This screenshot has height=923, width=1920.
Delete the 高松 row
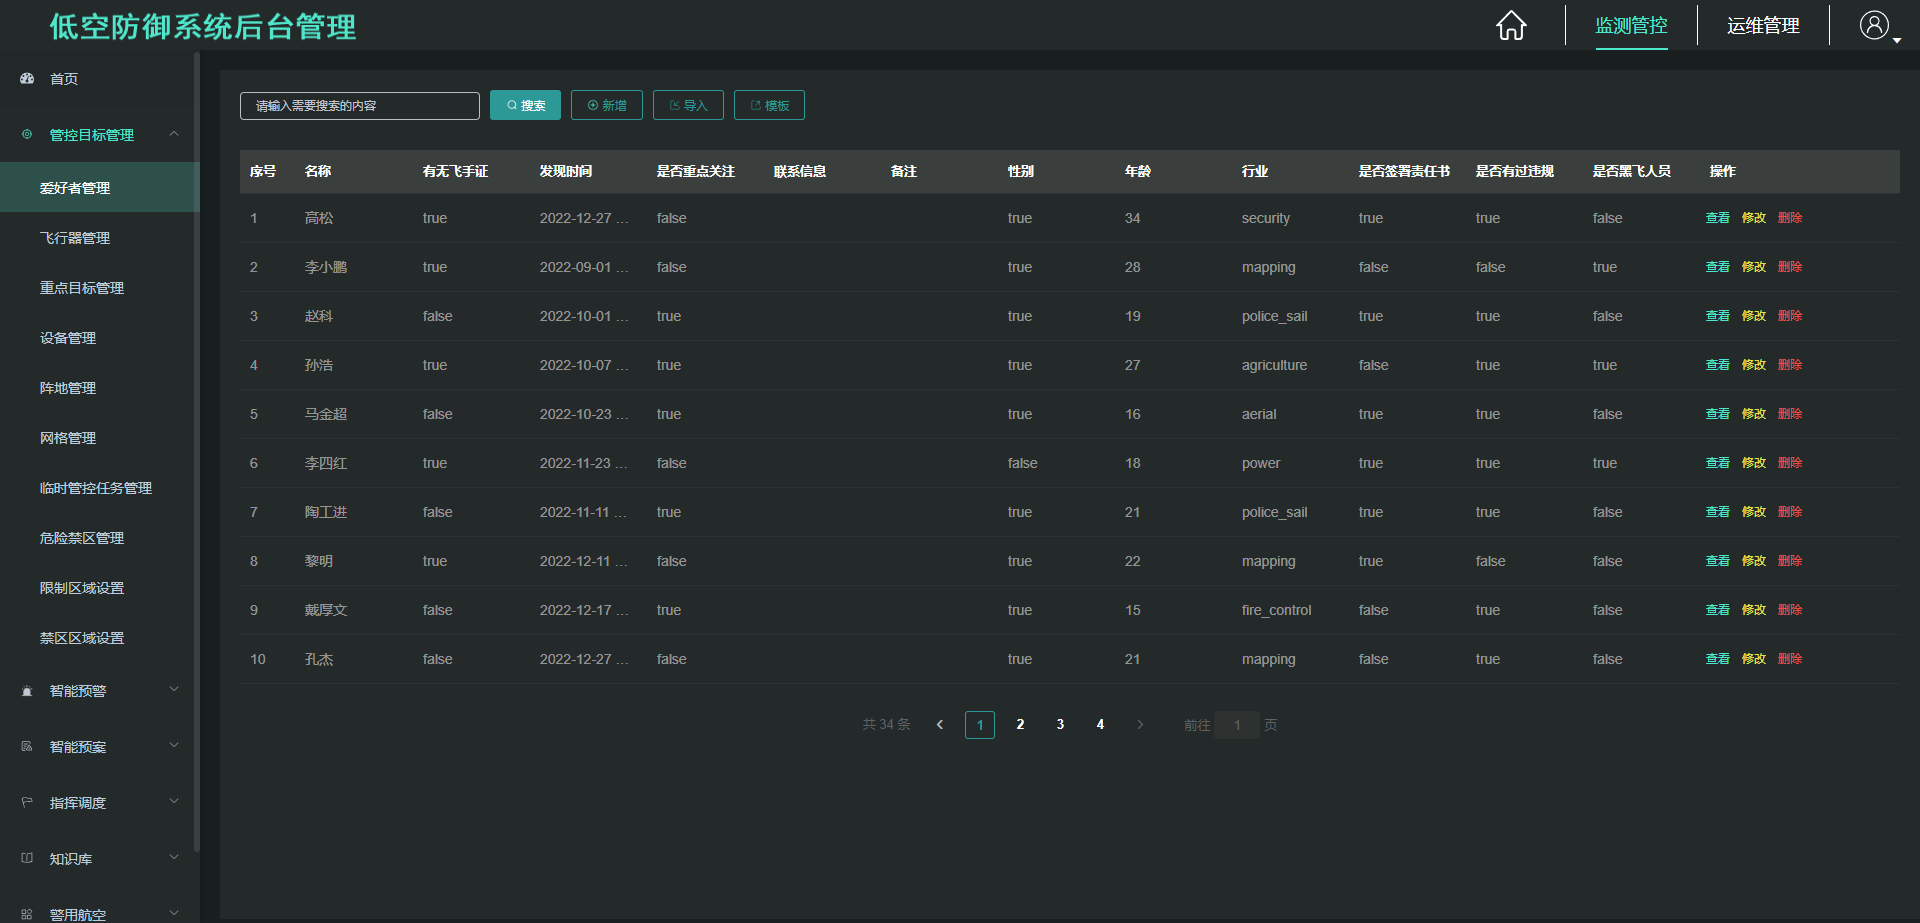pyautogui.click(x=1790, y=218)
